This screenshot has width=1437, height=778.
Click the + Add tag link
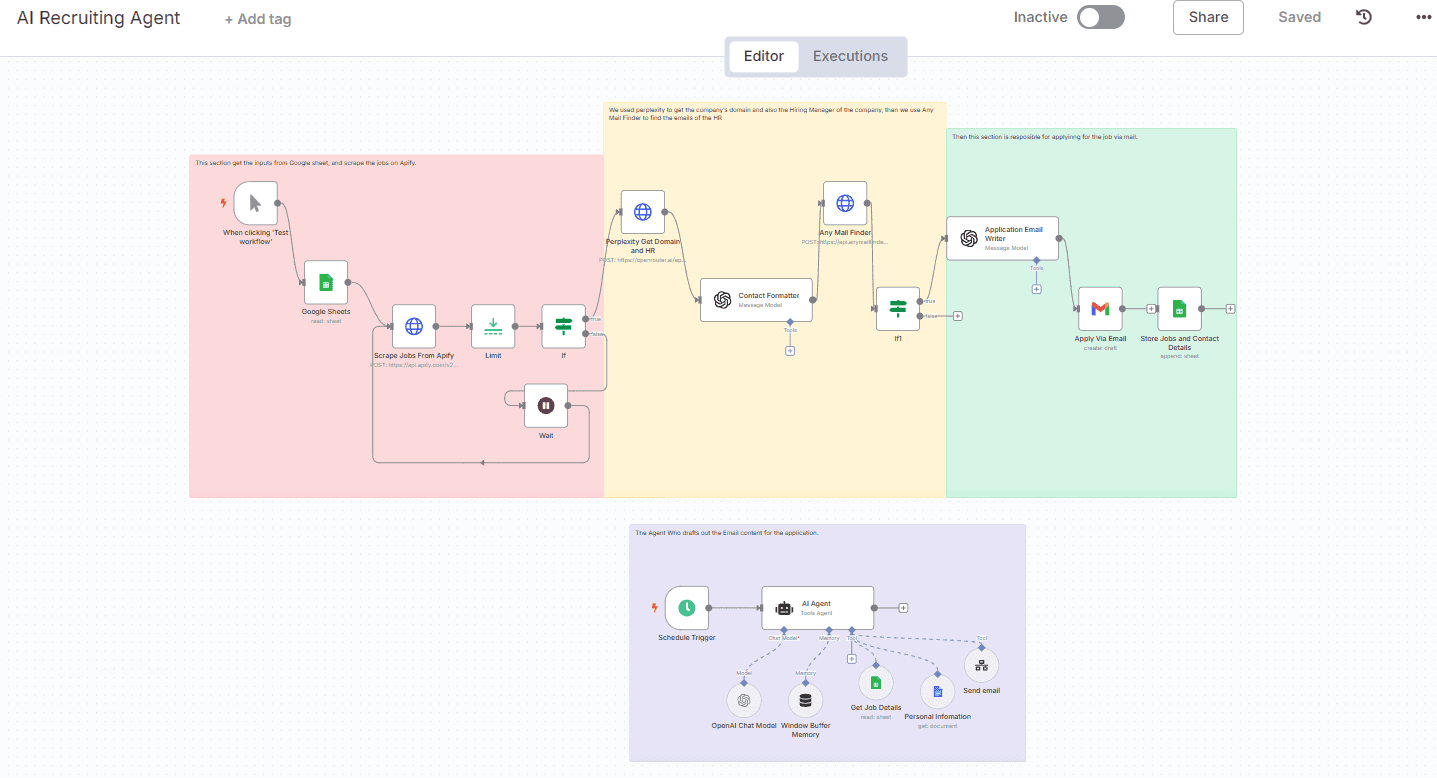tap(258, 19)
